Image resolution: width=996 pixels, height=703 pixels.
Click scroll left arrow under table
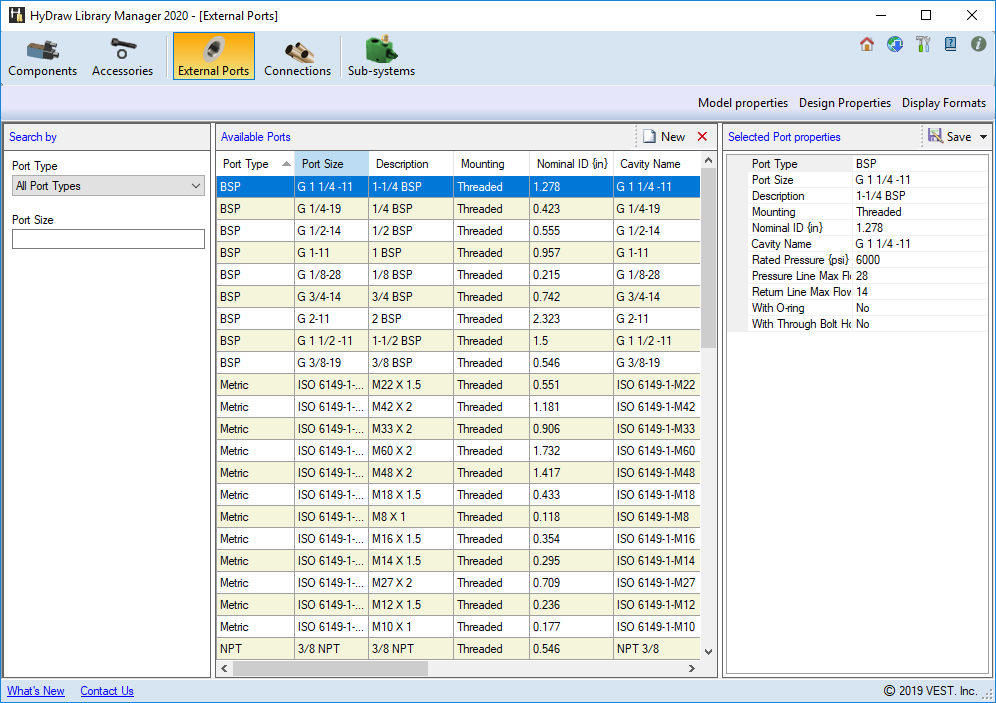pos(224,668)
